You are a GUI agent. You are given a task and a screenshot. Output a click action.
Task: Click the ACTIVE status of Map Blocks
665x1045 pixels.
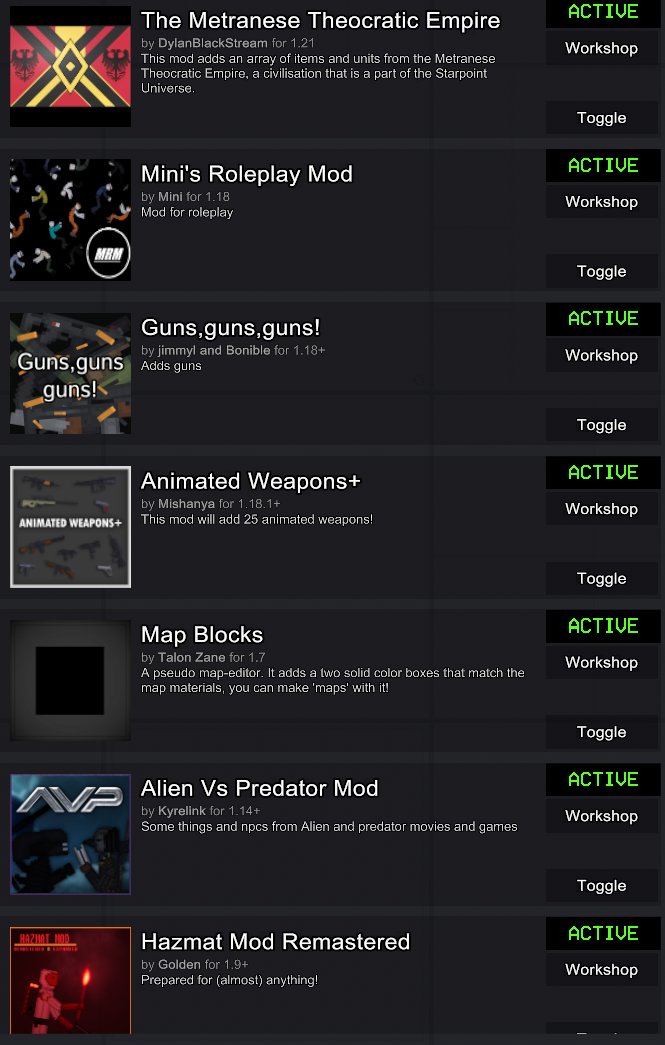click(603, 626)
